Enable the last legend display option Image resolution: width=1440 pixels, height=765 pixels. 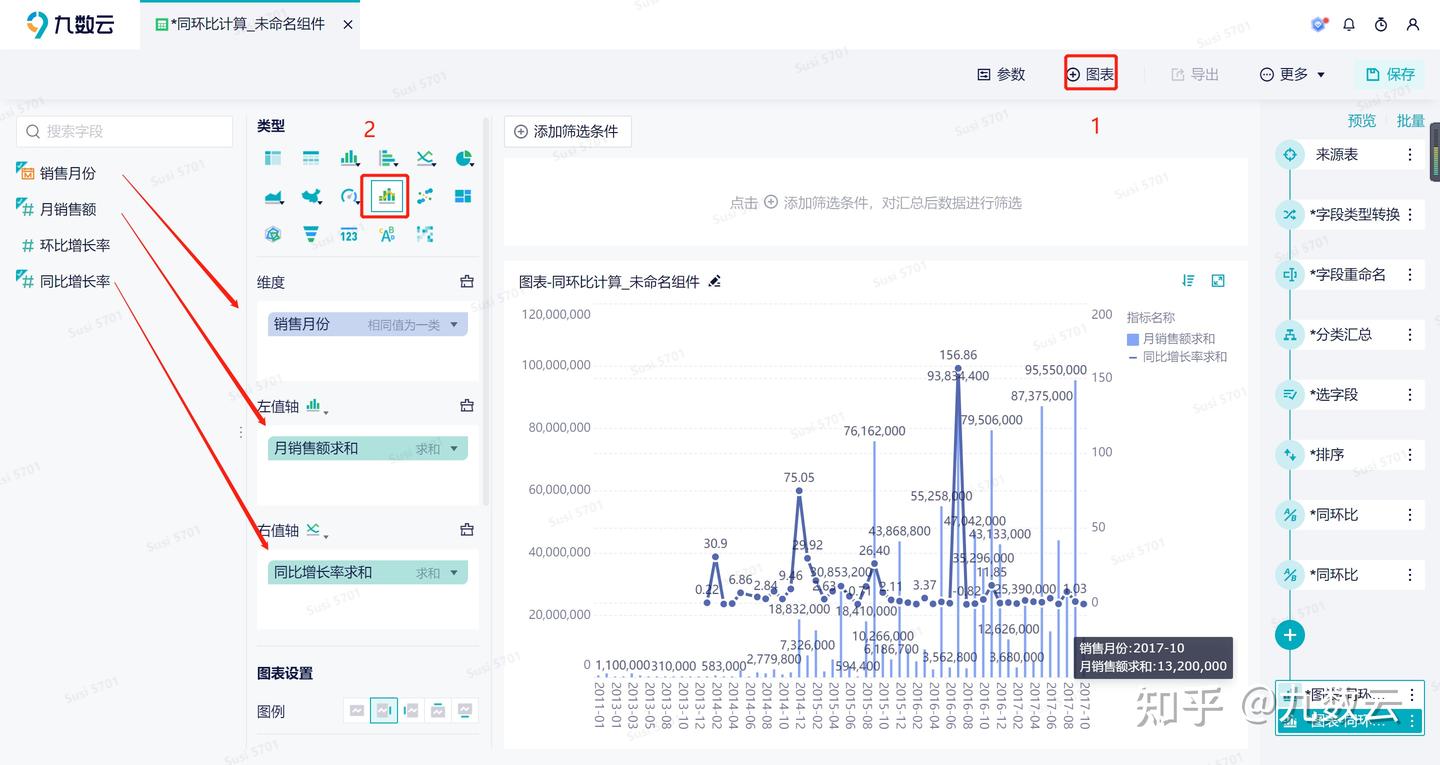pyautogui.click(x=467, y=710)
